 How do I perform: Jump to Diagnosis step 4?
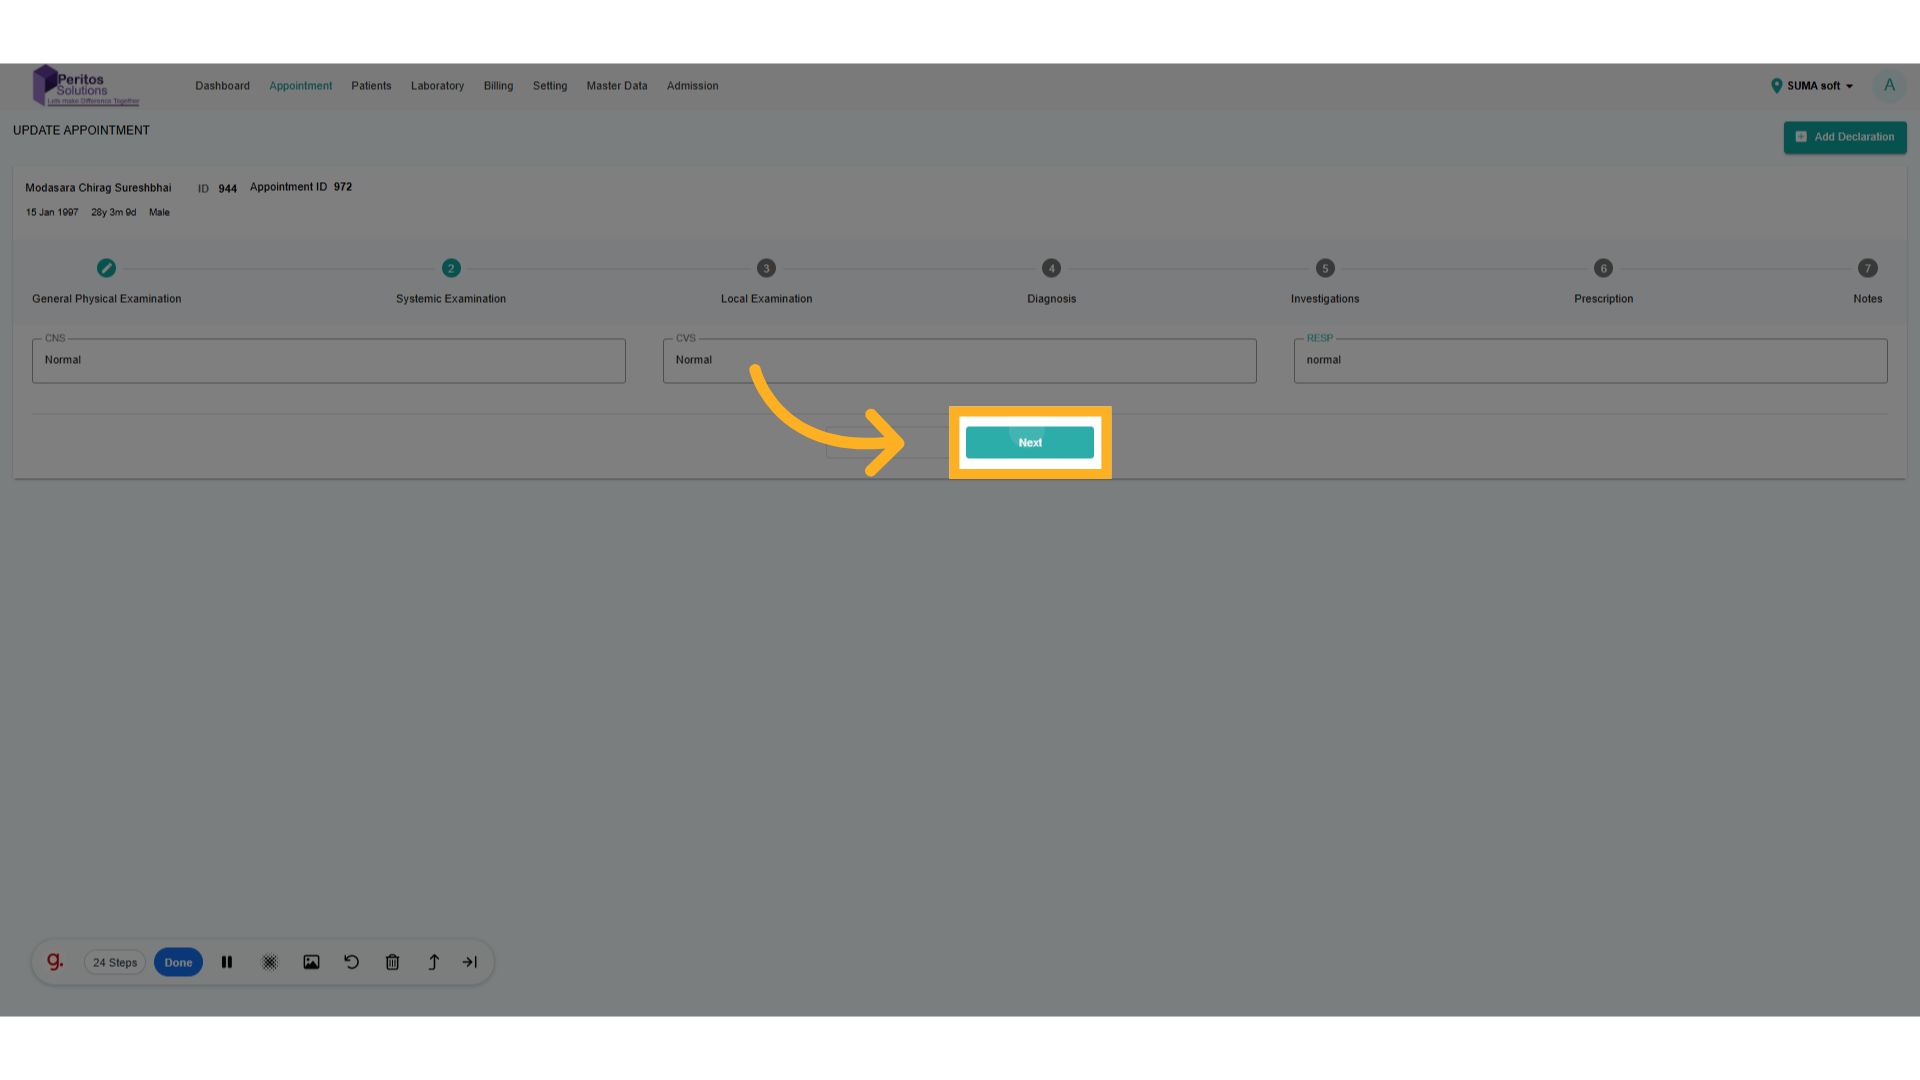pos(1051,268)
